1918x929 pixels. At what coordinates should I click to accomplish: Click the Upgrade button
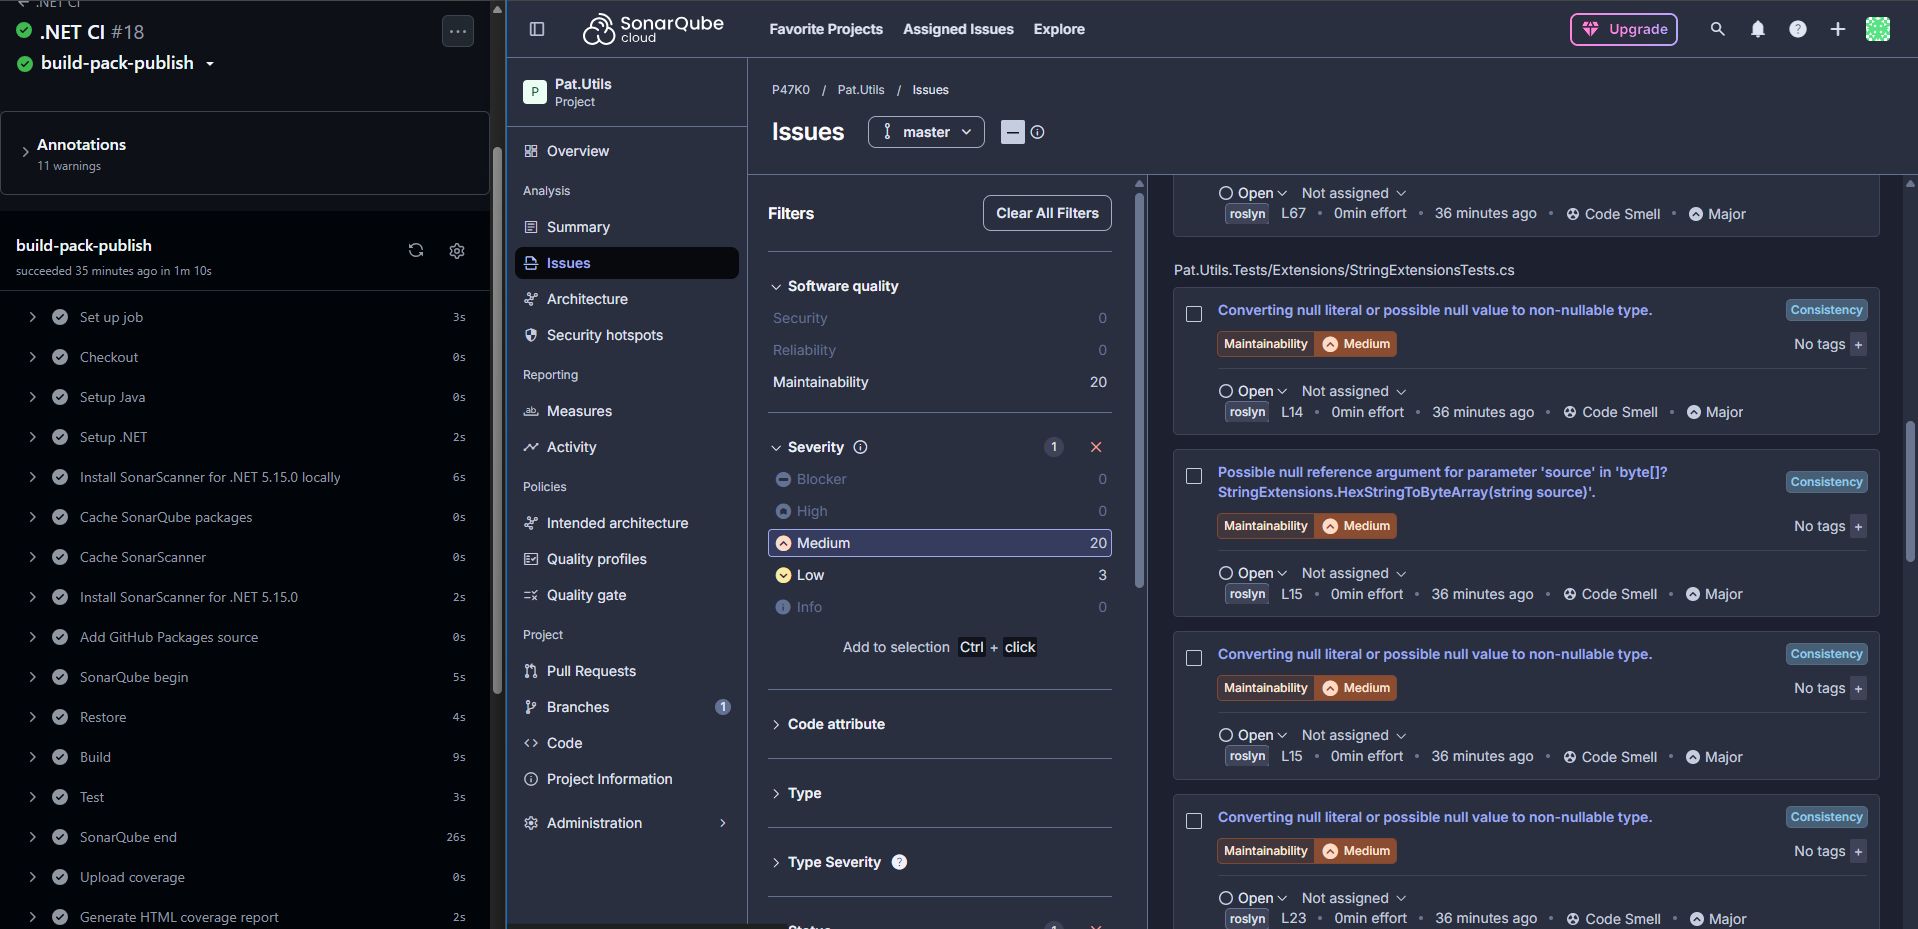coord(1624,29)
